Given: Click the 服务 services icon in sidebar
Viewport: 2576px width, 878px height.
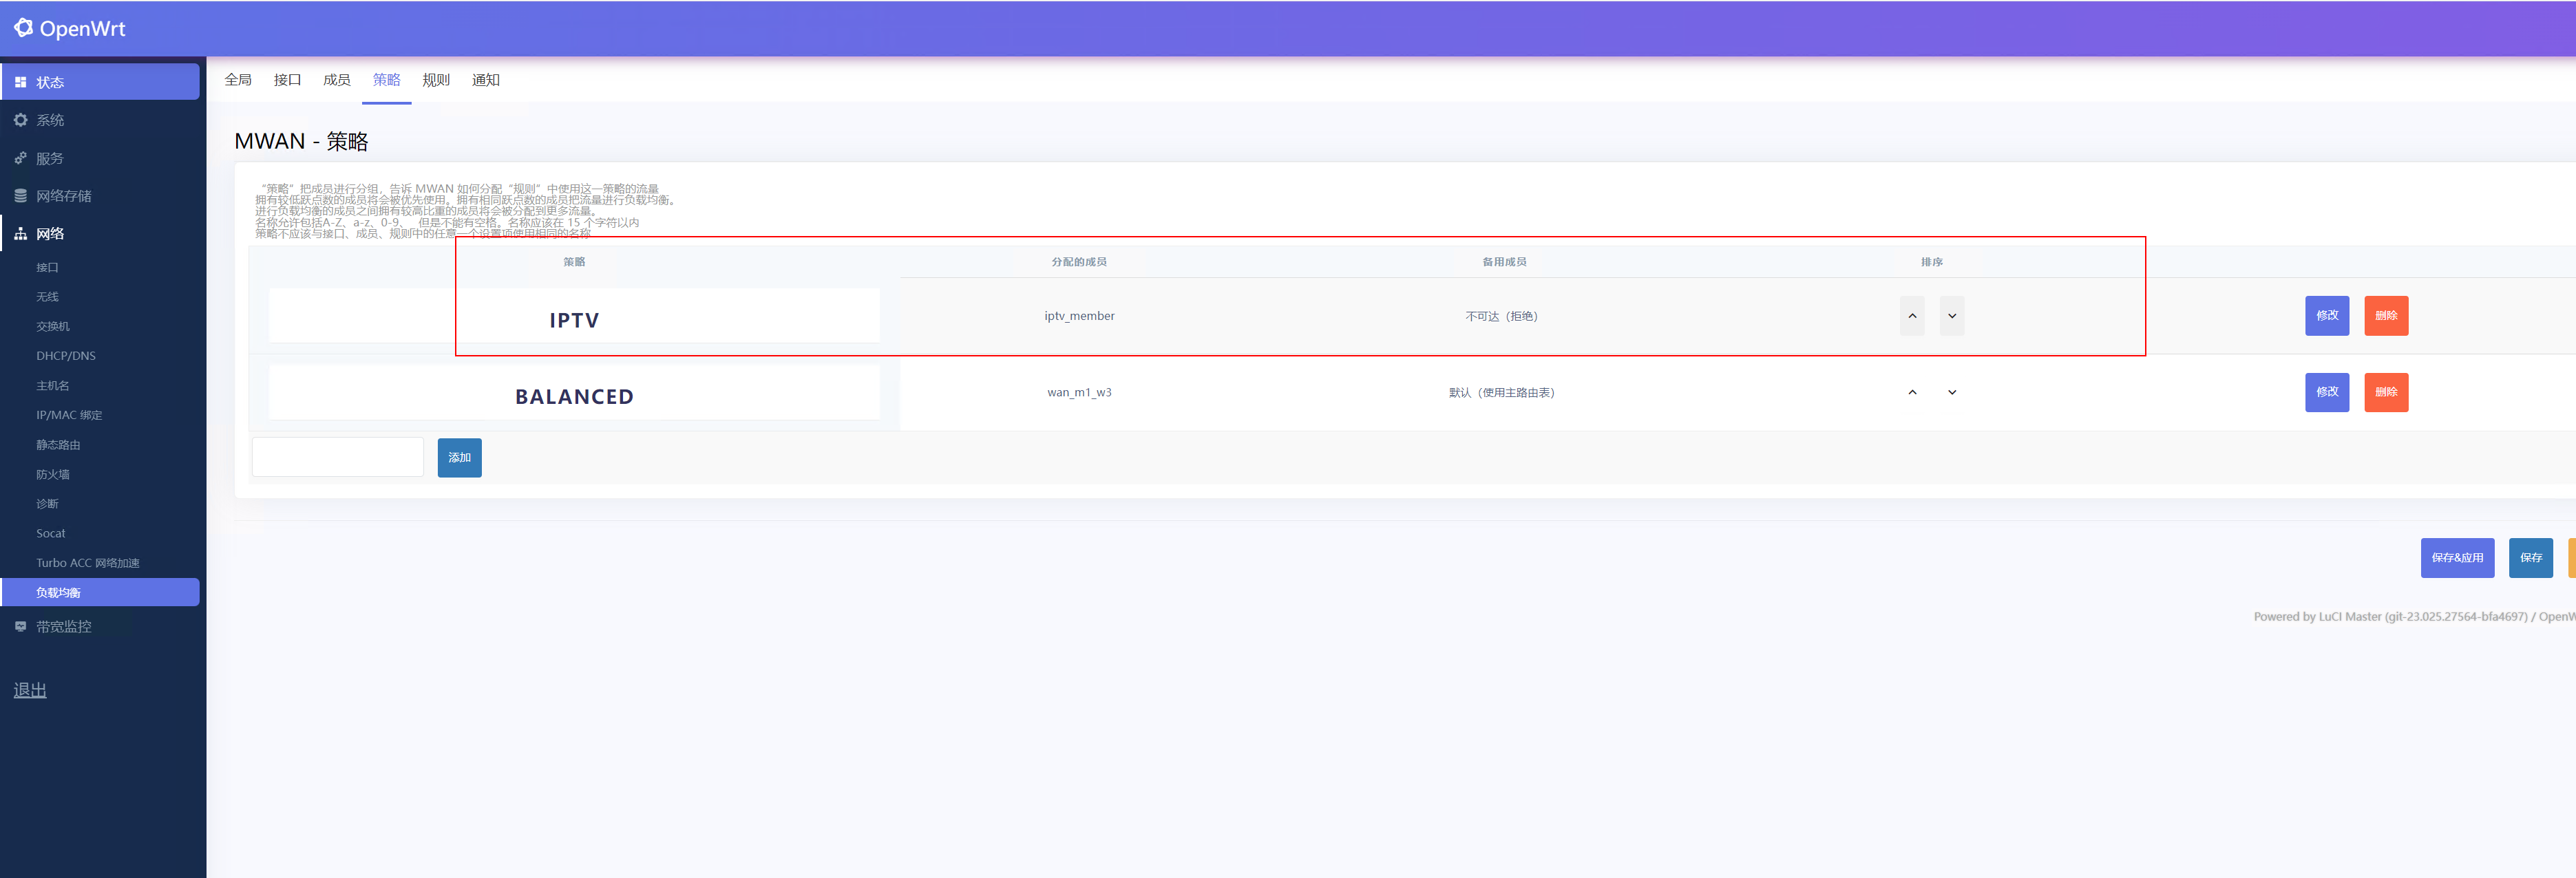Looking at the screenshot, I should (21, 158).
